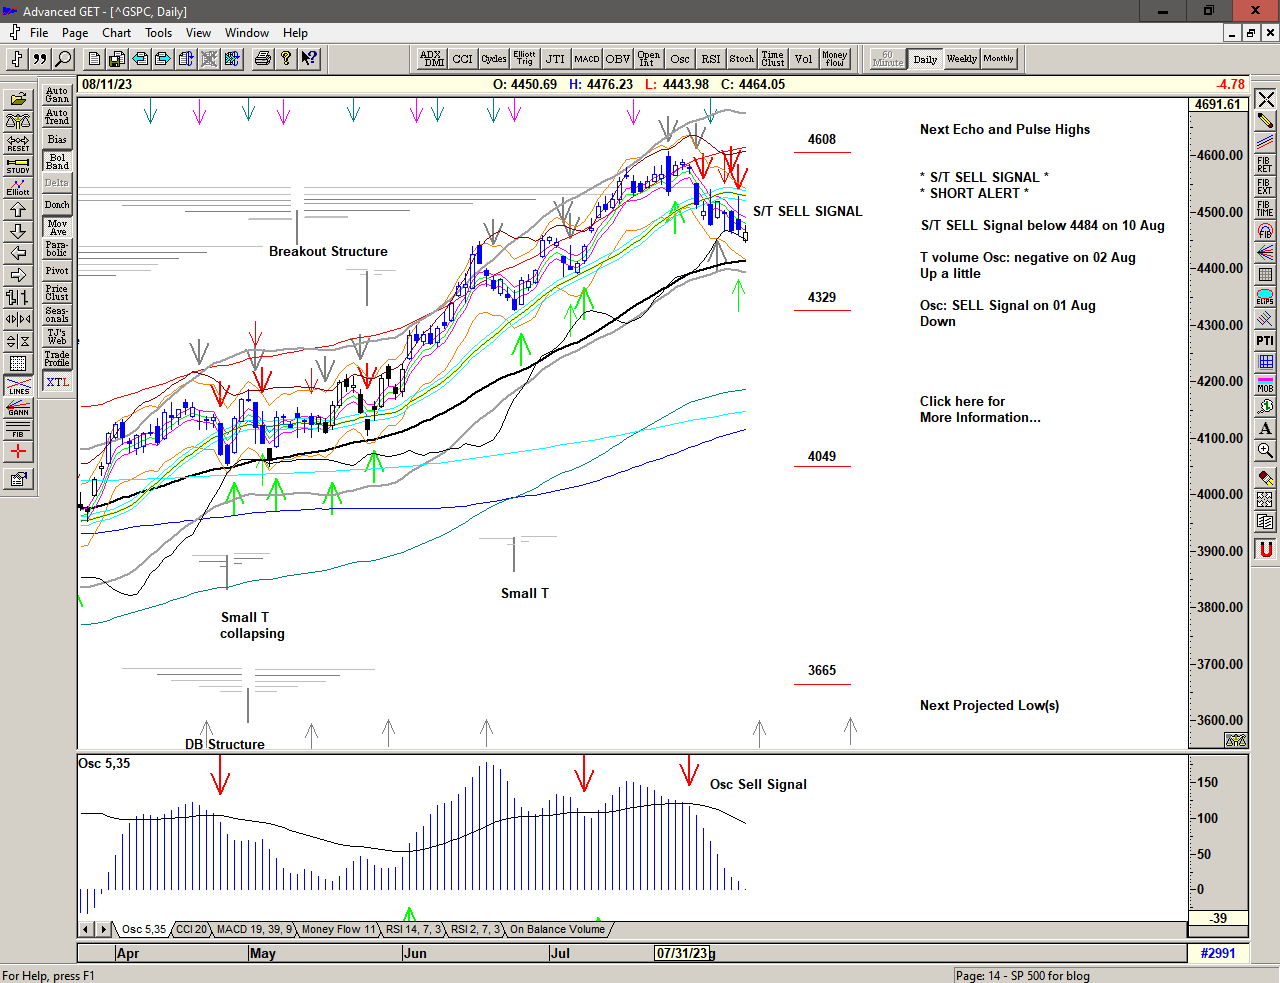1280x983 pixels.
Task: Click the Elliott wave tool icon
Action: pyautogui.click(x=18, y=187)
